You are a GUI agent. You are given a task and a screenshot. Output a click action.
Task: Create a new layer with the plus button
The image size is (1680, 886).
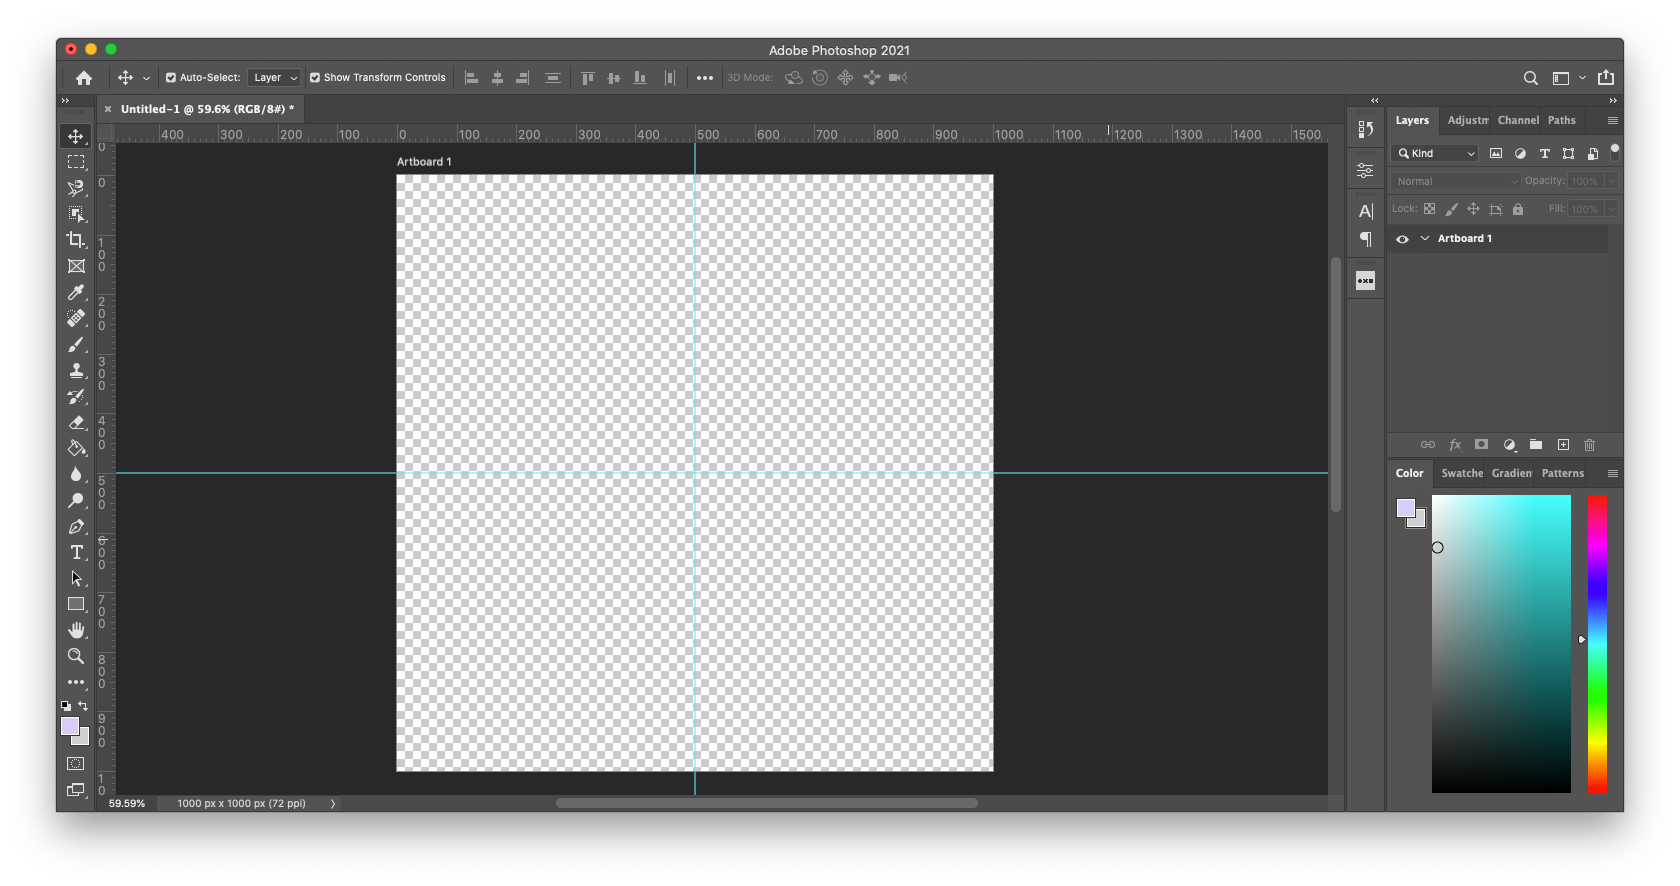pos(1563,445)
